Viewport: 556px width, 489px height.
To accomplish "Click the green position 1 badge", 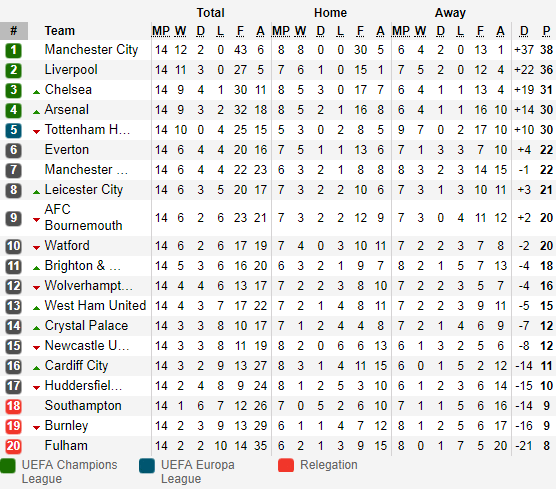I will (13, 50).
